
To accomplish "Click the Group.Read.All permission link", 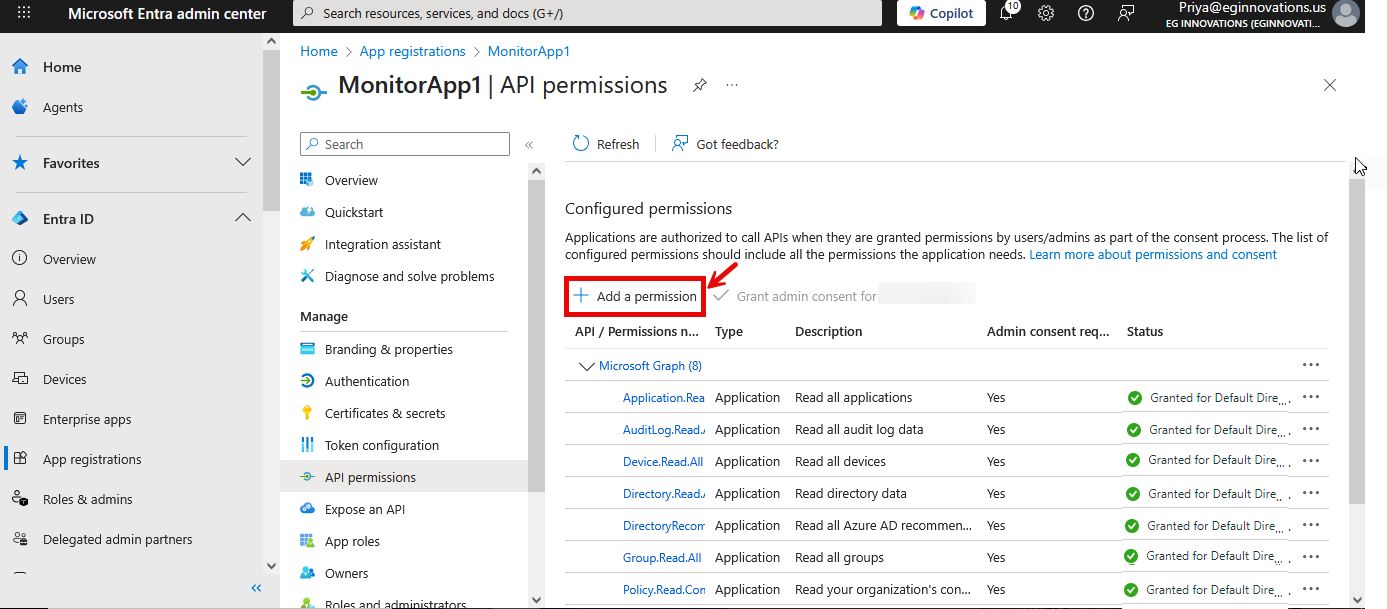I will (x=662, y=557).
